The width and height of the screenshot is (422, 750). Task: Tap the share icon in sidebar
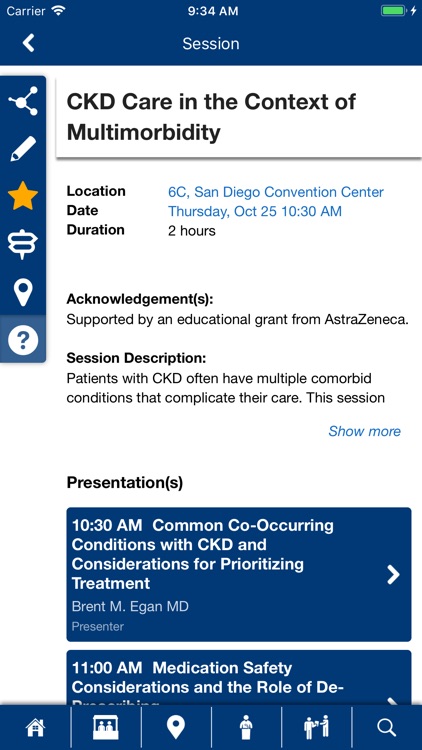[23, 101]
